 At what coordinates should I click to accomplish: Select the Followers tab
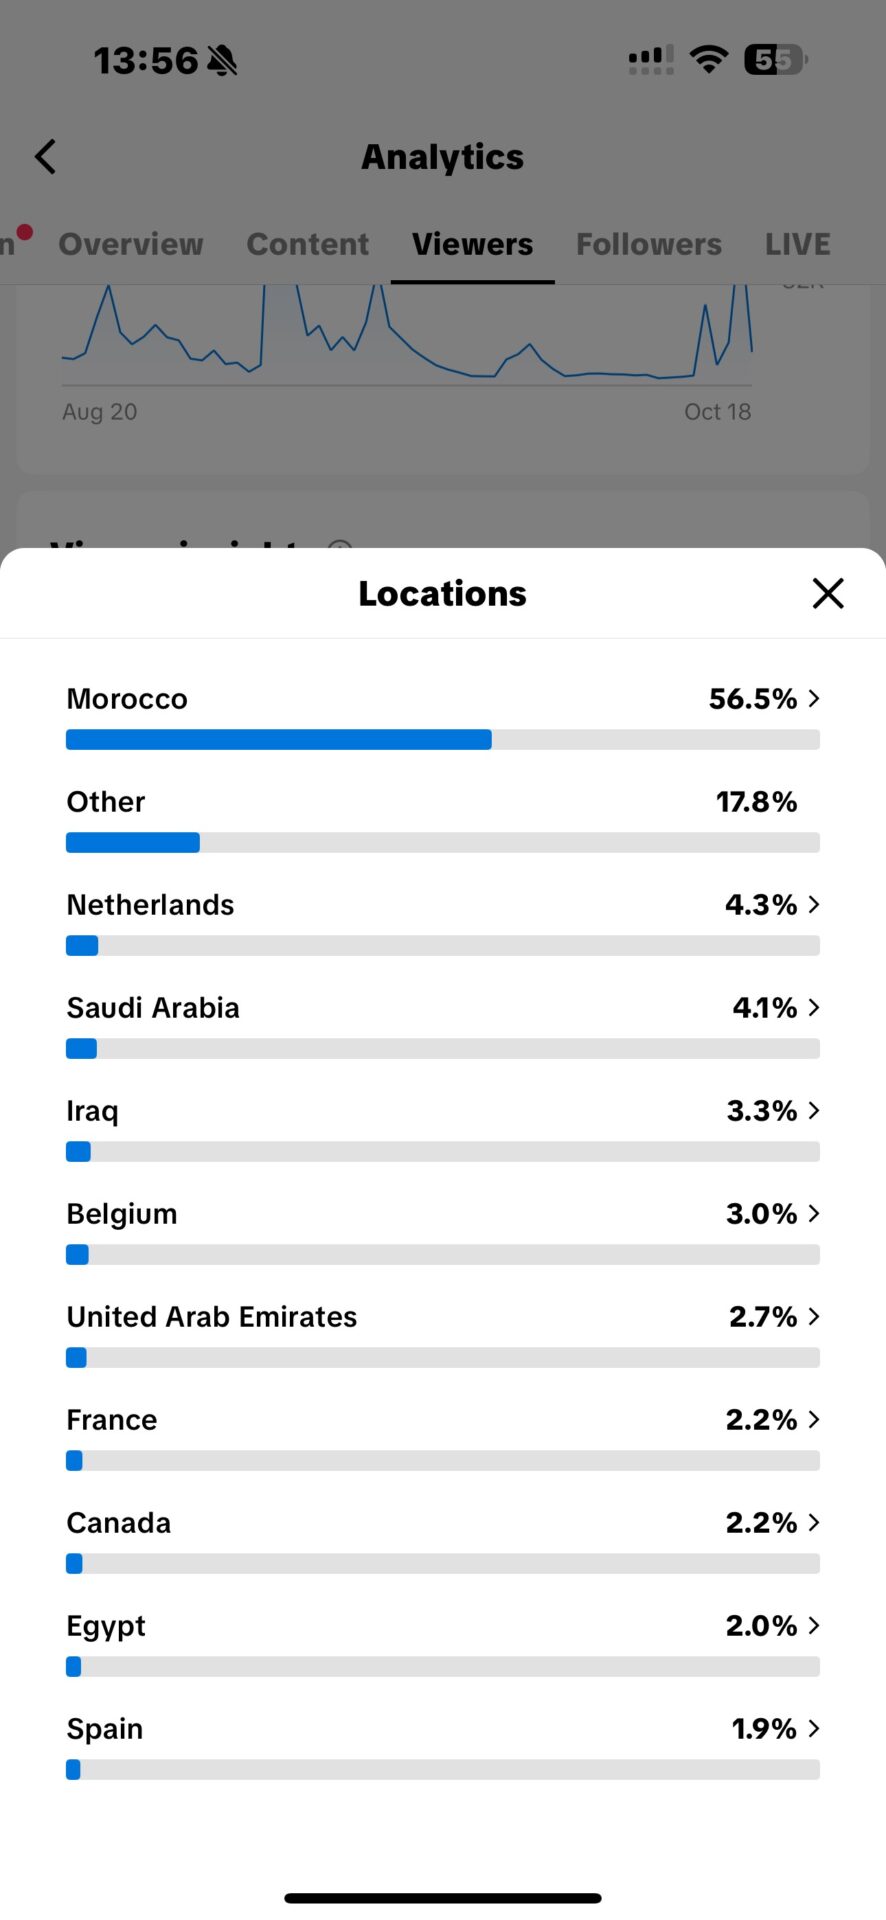(649, 244)
